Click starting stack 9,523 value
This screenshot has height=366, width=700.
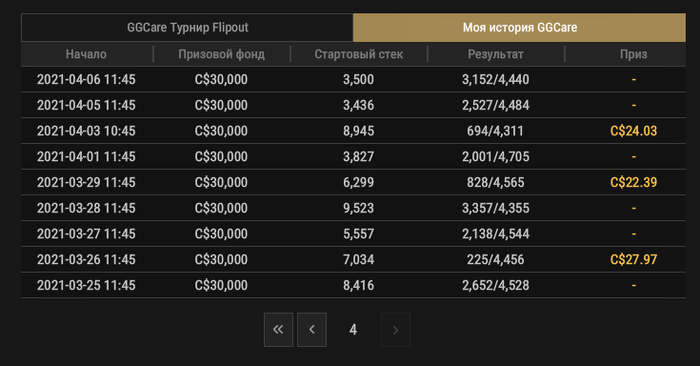(x=358, y=208)
